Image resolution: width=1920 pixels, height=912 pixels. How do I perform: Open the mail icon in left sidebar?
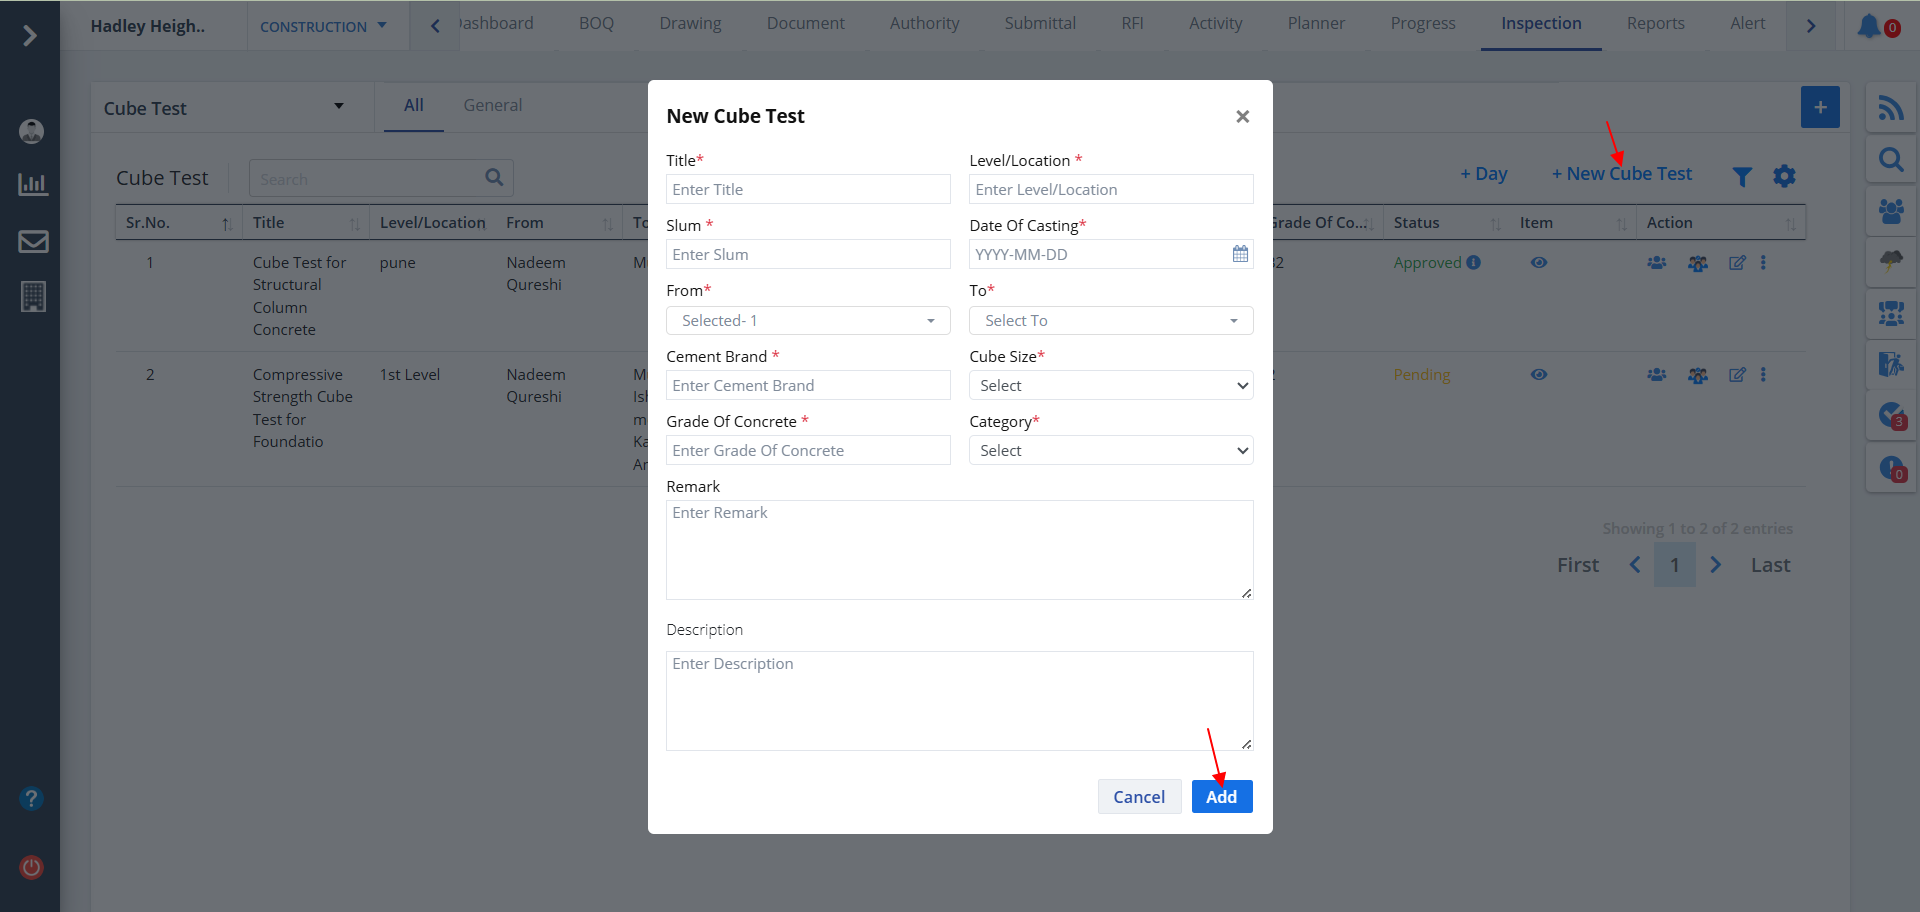click(x=33, y=241)
